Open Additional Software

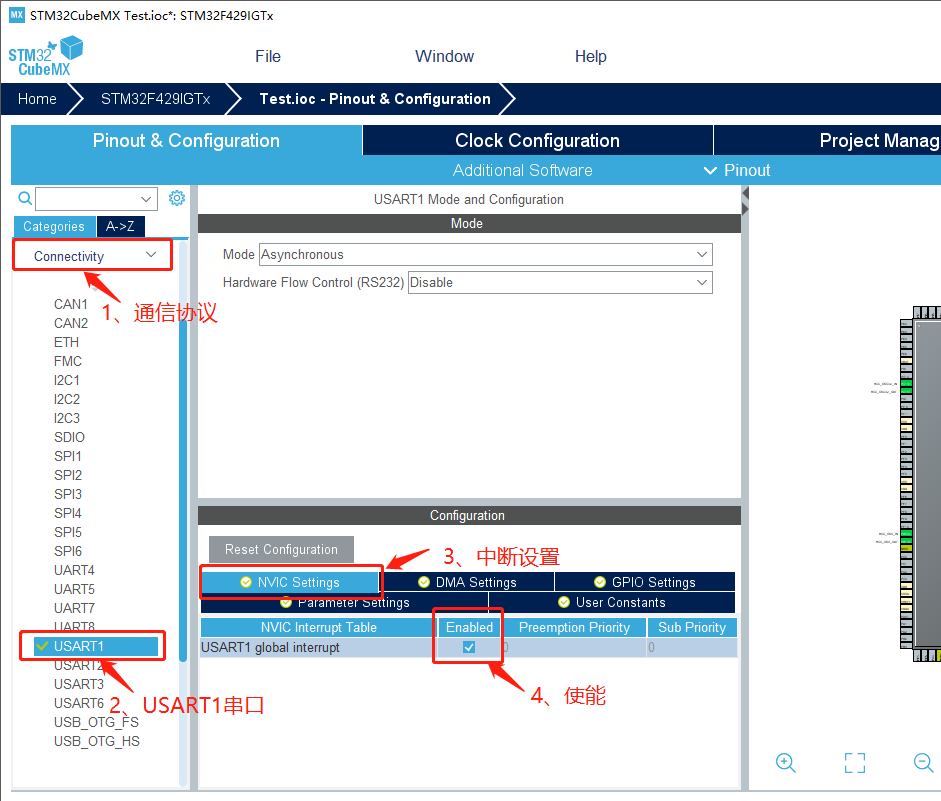522,170
